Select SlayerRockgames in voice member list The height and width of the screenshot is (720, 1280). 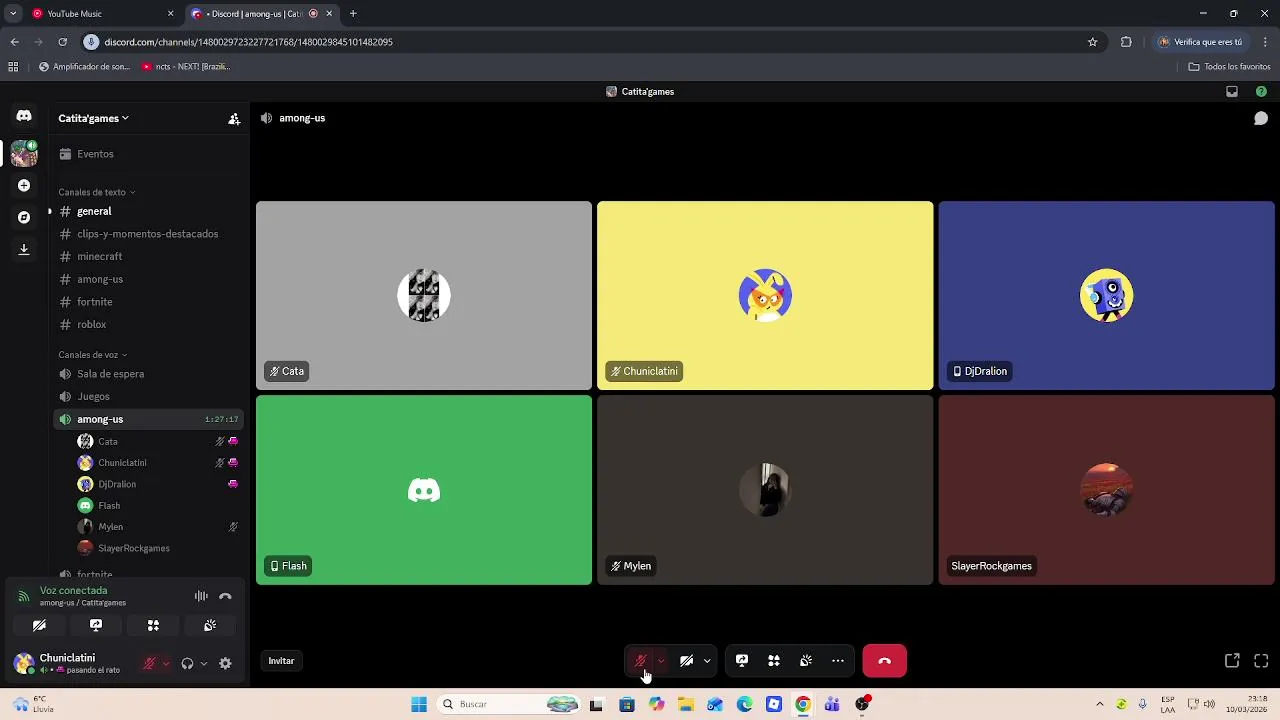(158, 548)
